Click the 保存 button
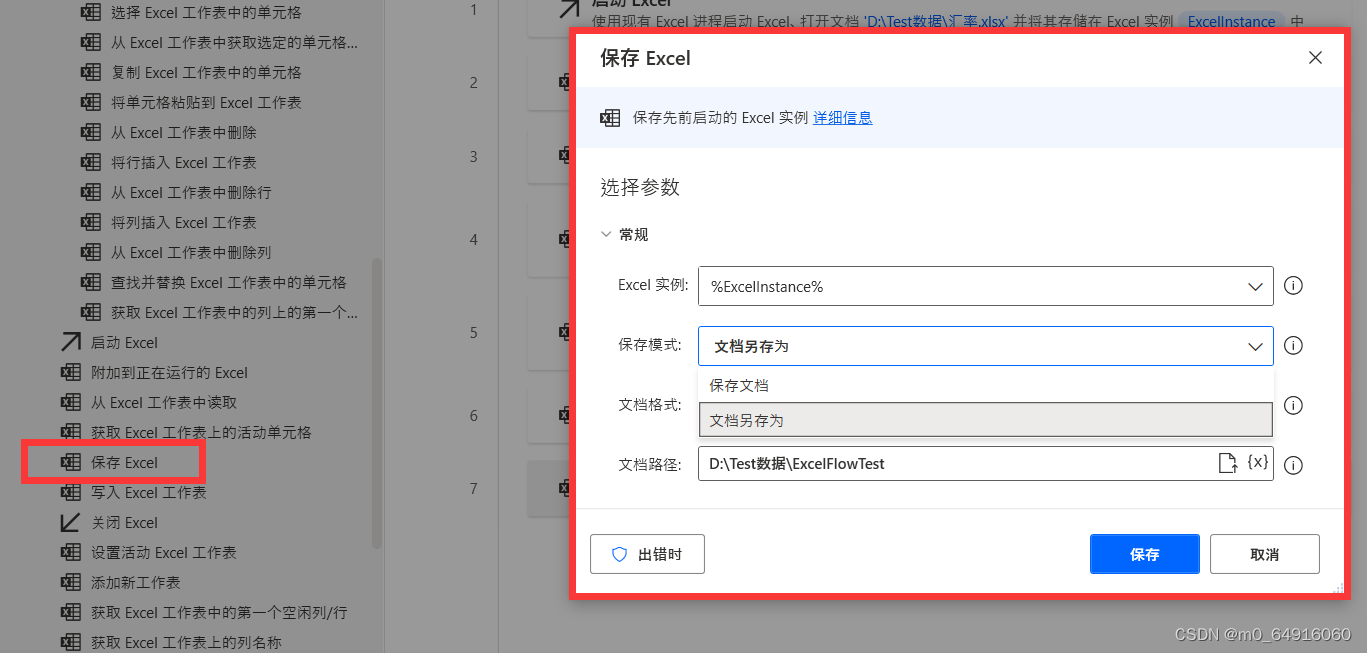1367x653 pixels. [x=1144, y=554]
